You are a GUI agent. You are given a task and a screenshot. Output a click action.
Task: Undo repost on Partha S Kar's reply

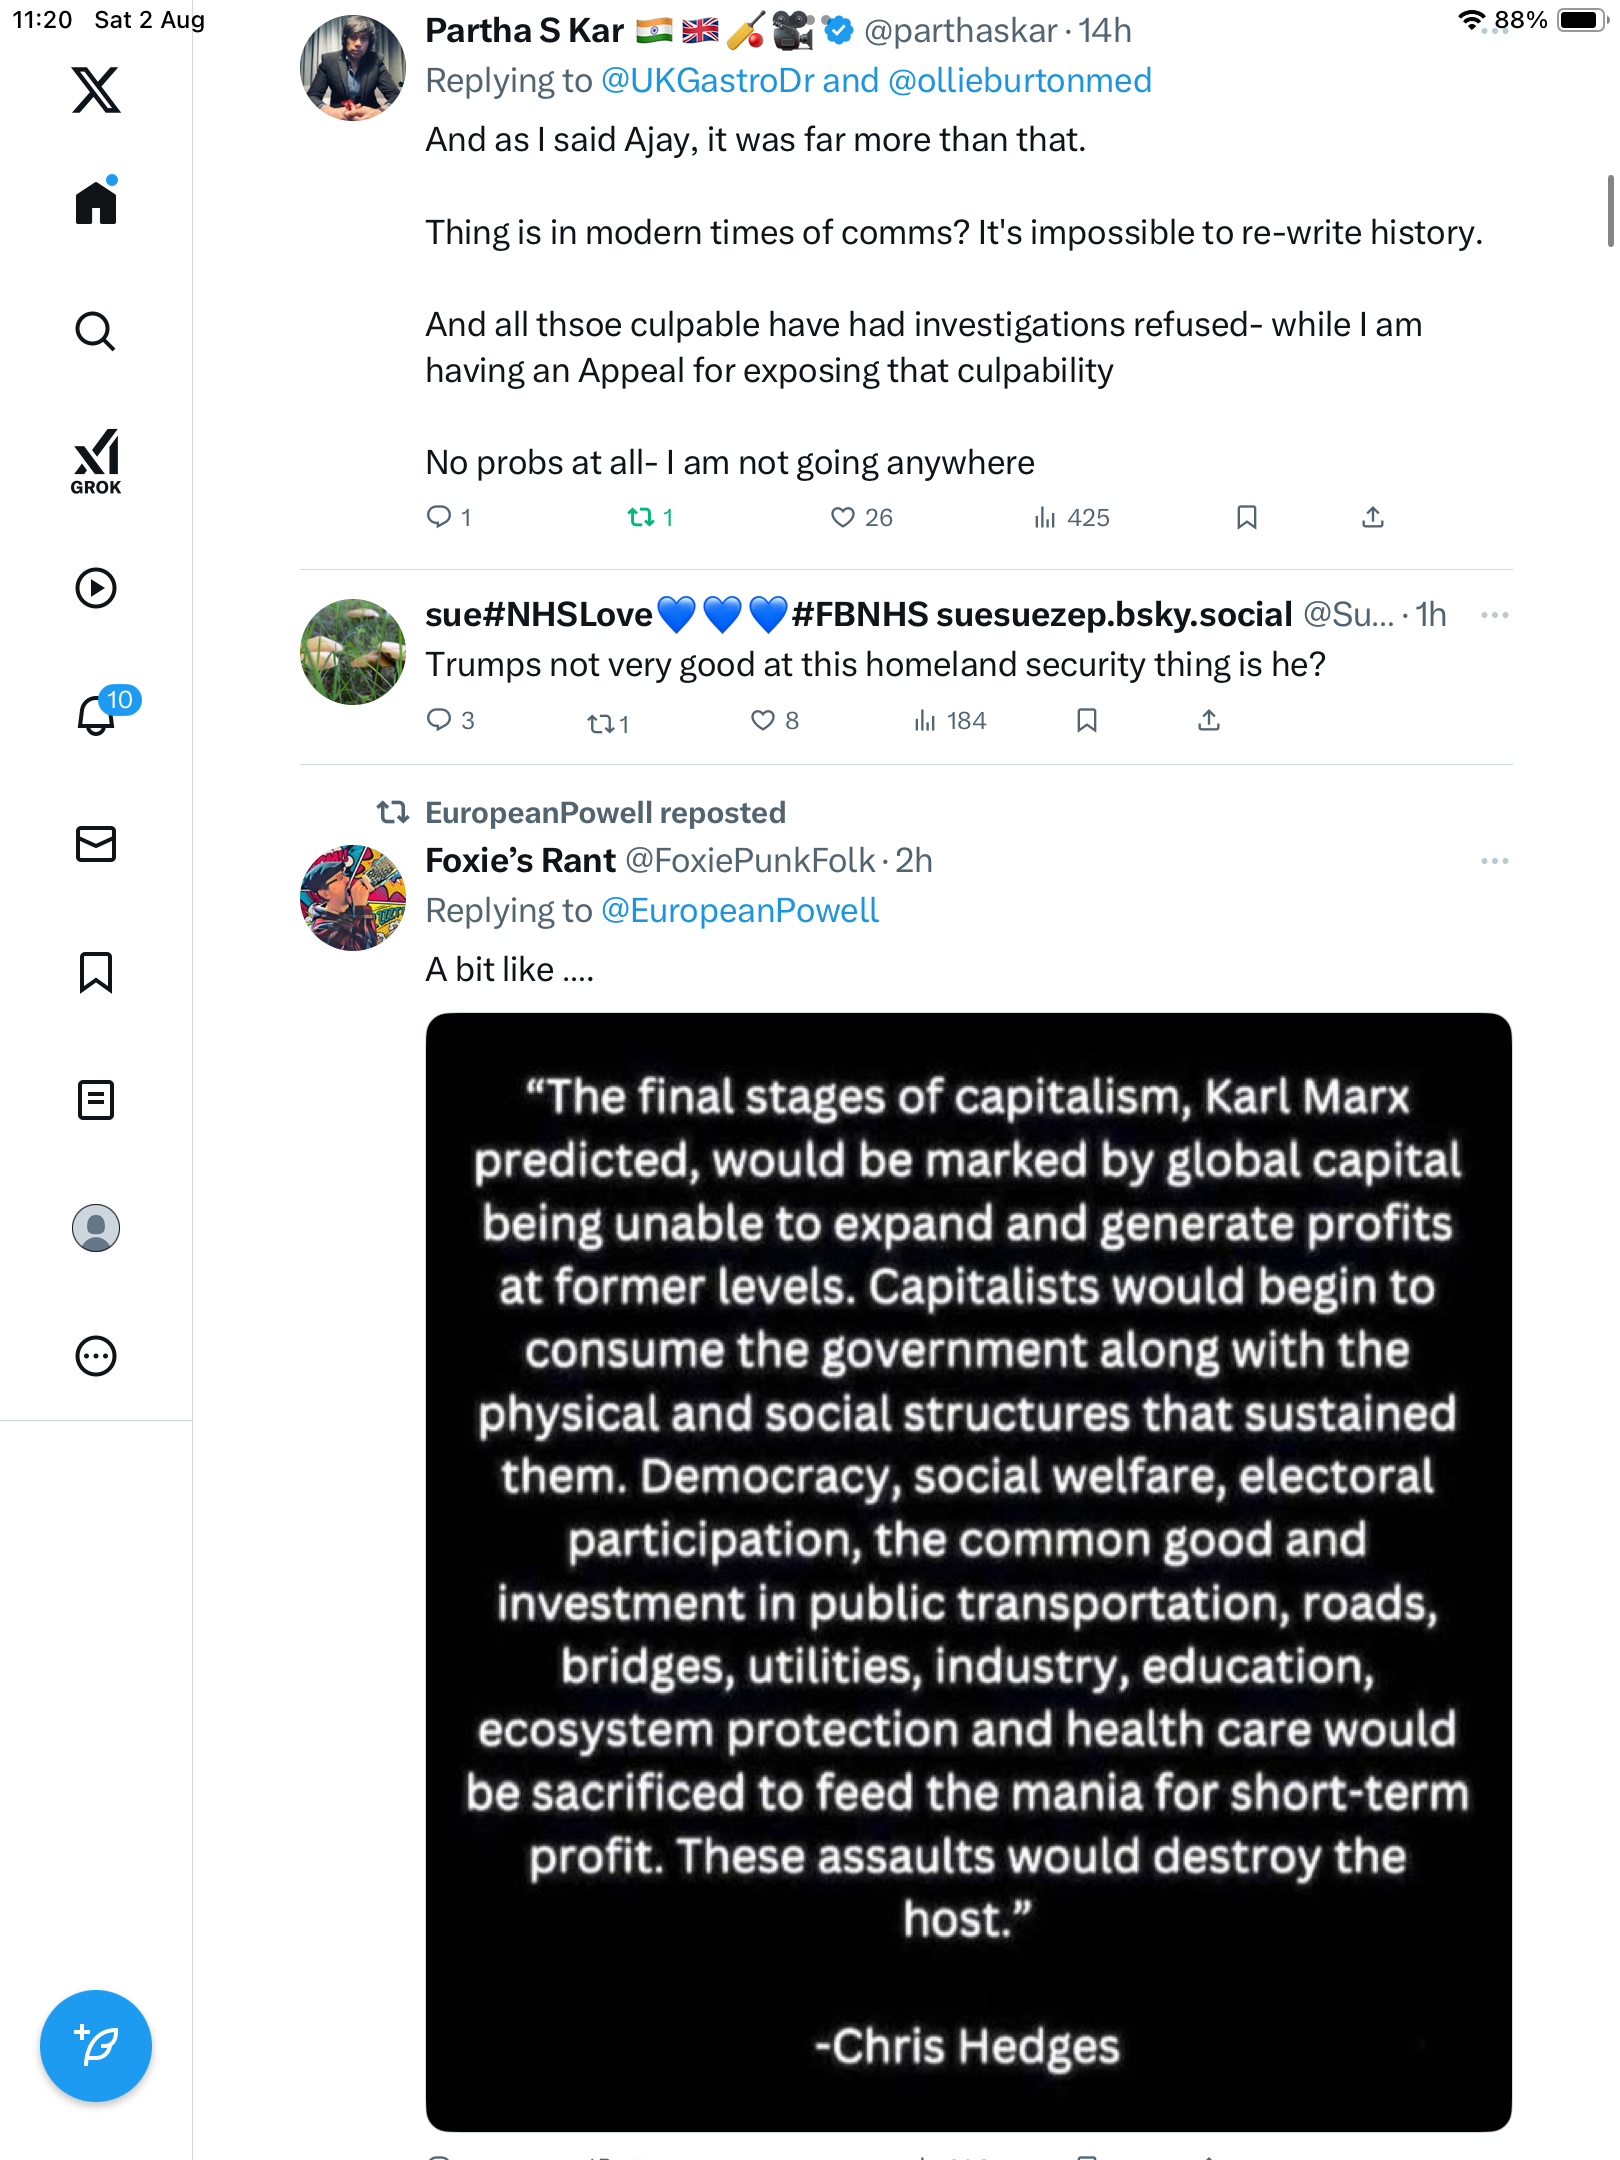click(x=640, y=517)
